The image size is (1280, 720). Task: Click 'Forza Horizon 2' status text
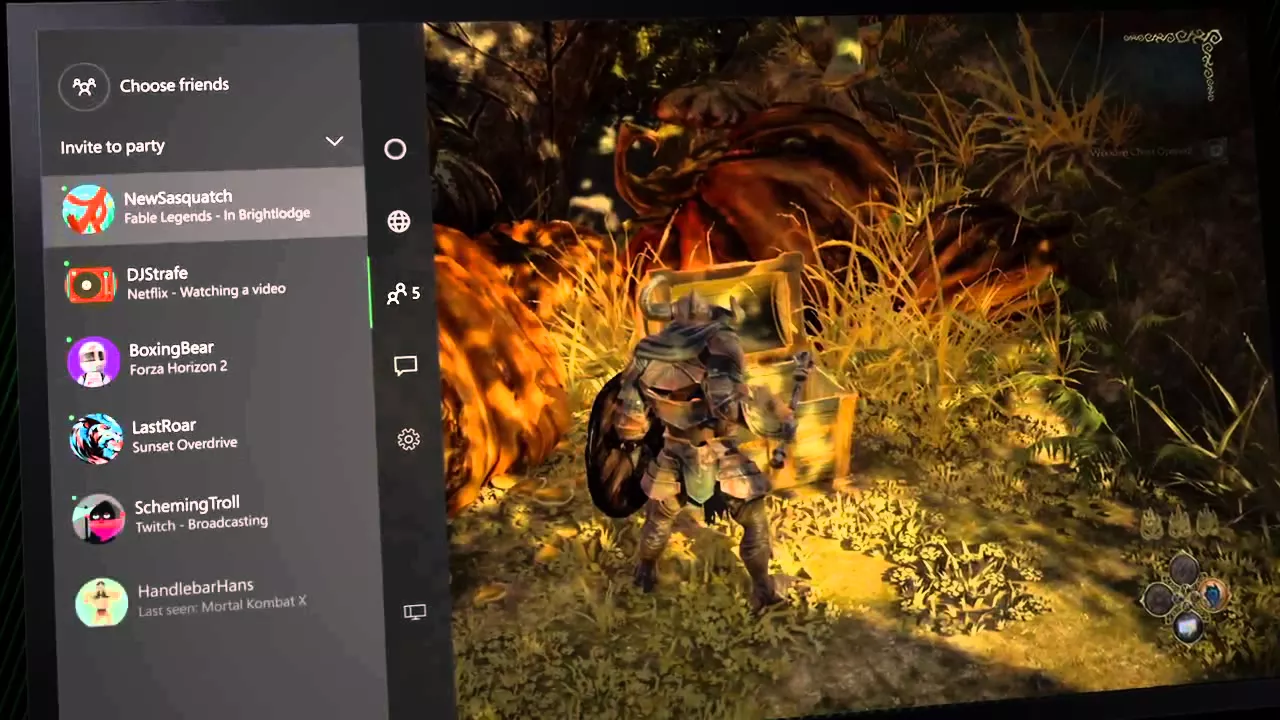click(178, 368)
